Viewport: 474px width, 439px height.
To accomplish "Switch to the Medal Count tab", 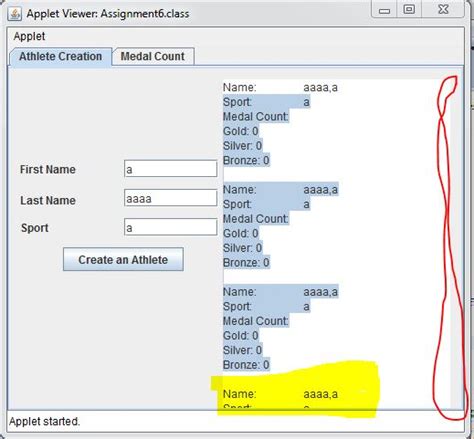I will tap(153, 56).
